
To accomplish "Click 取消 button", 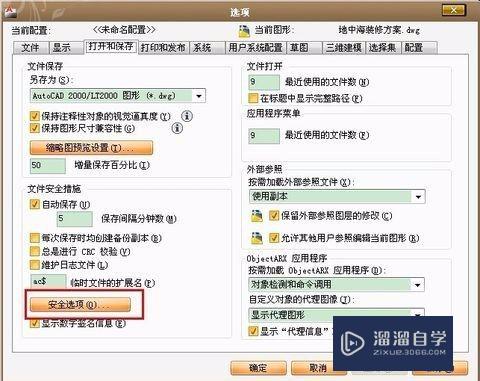I will pyautogui.click(x=318, y=368).
